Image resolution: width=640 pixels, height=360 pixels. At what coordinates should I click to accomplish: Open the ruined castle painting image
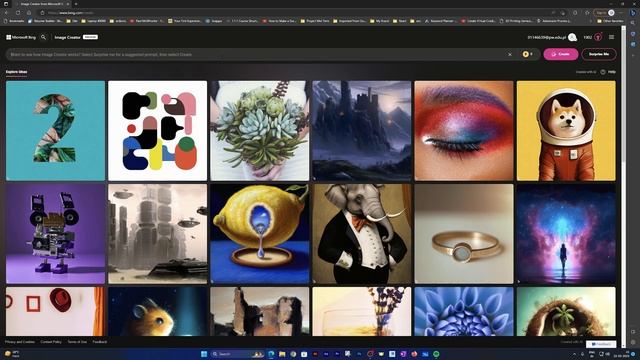(x=260, y=311)
